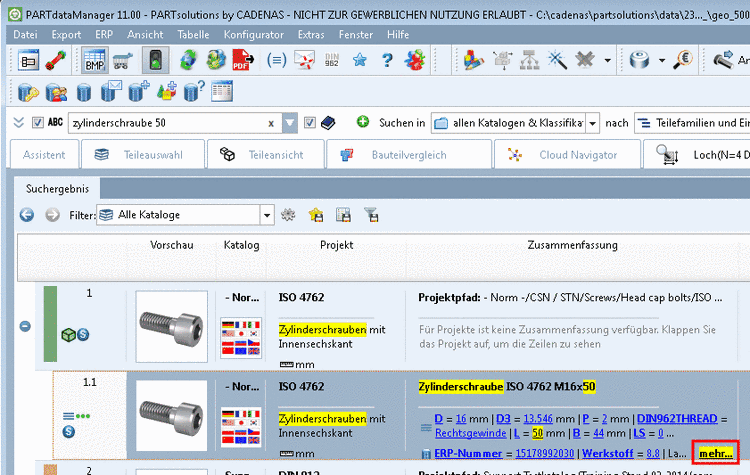Export to PDF with the red PDF icon

243,61
